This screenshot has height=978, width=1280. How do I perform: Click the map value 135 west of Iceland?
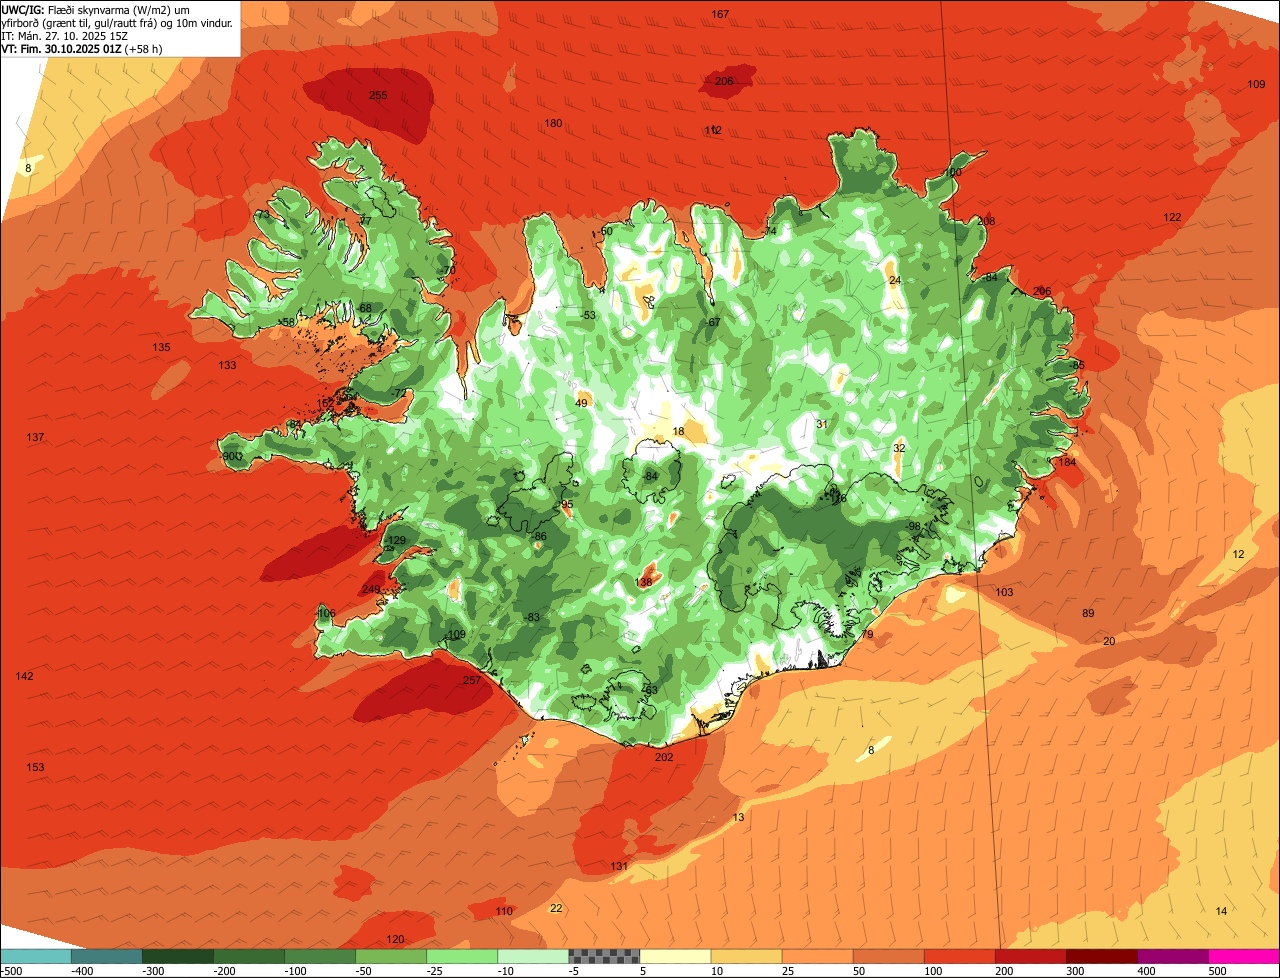coord(161,348)
